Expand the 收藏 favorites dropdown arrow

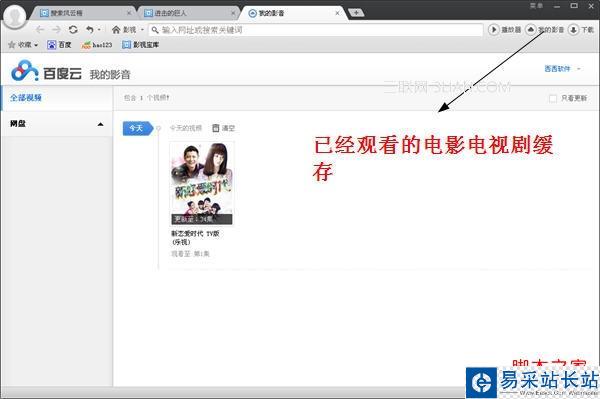(x=36, y=45)
